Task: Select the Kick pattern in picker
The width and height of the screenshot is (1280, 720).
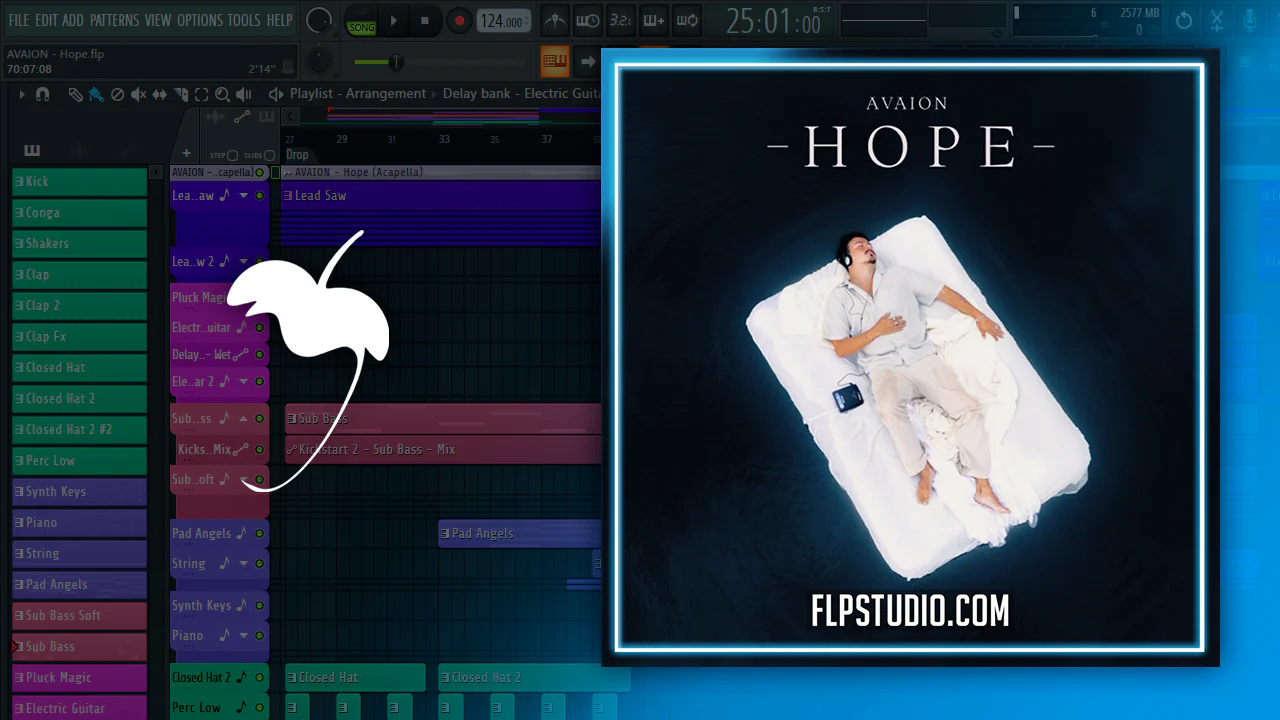Action: click(x=79, y=182)
